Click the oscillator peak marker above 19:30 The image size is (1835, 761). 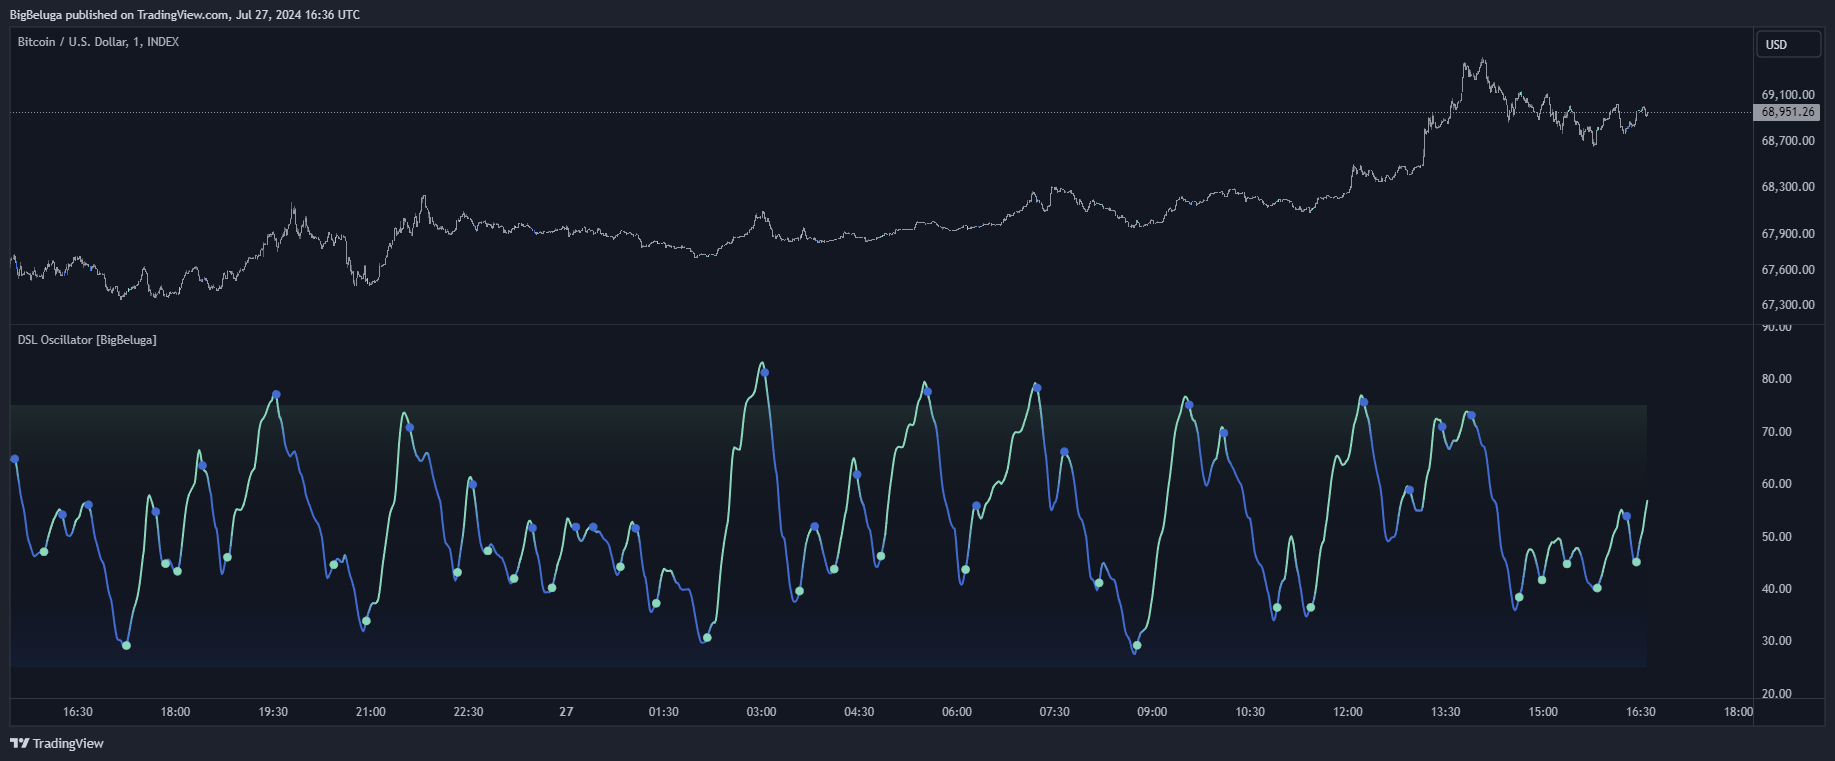[277, 395]
